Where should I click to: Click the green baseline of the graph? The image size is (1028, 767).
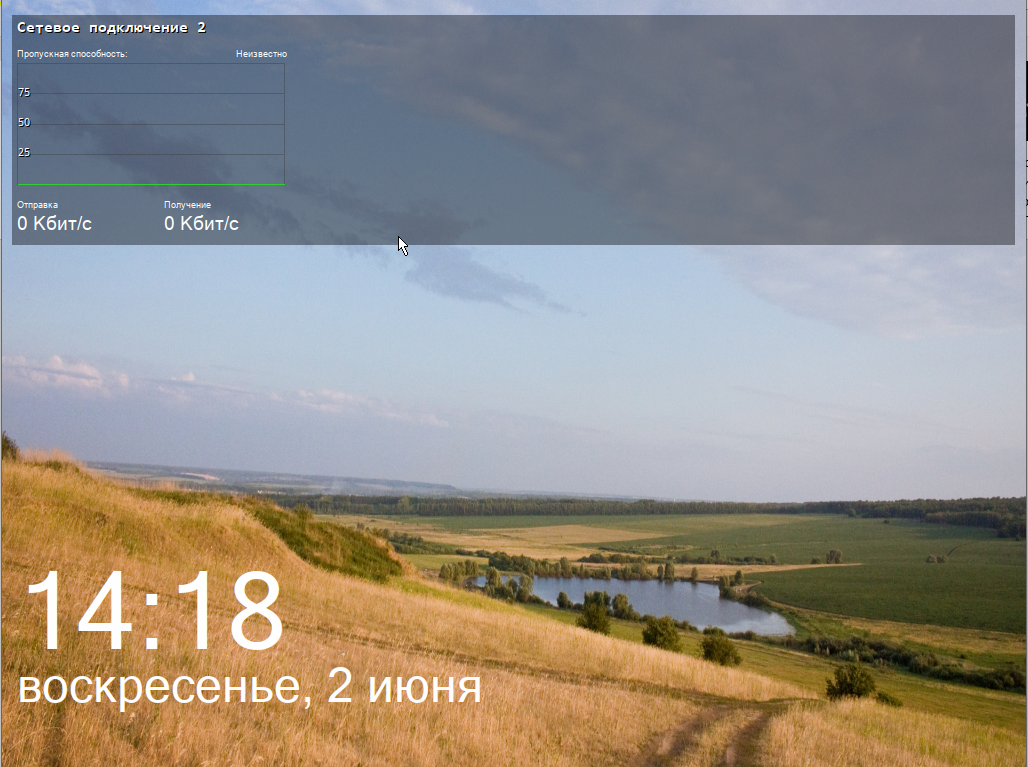click(150, 184)
